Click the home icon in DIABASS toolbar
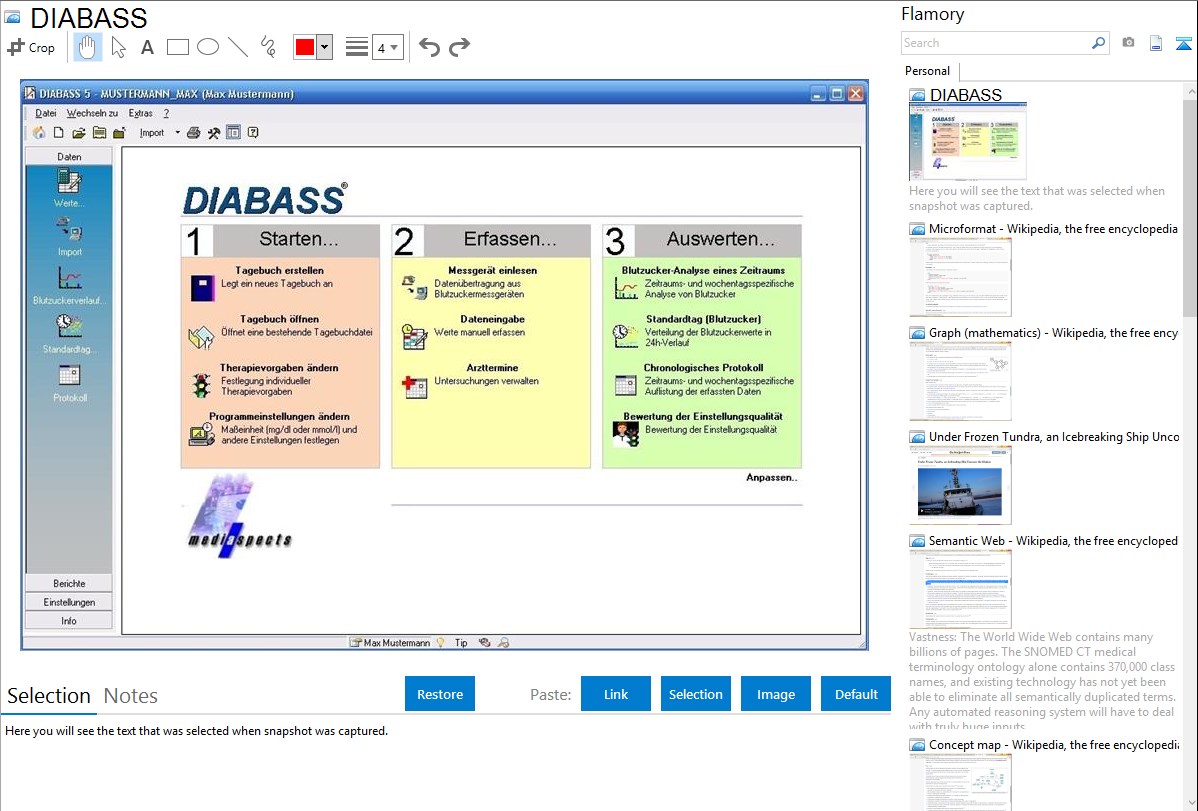Screen dimensions: 1198x811 (39, 133)
